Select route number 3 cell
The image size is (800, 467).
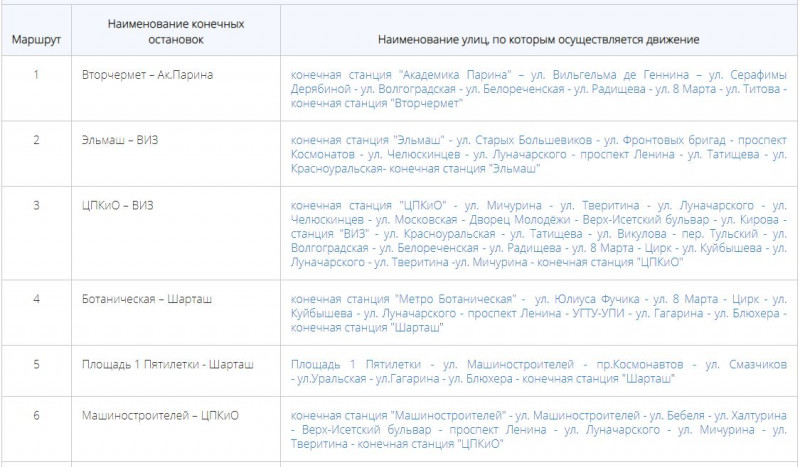click(x=35, y=205)
